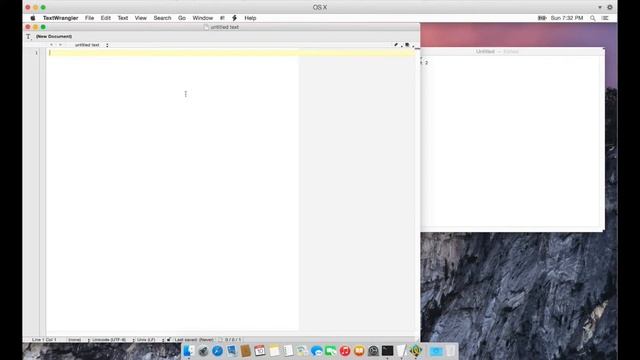The height and width of the screenshot is (360, 640).
Task: Open TextEdit from the Dock
Action: (402, 351)
